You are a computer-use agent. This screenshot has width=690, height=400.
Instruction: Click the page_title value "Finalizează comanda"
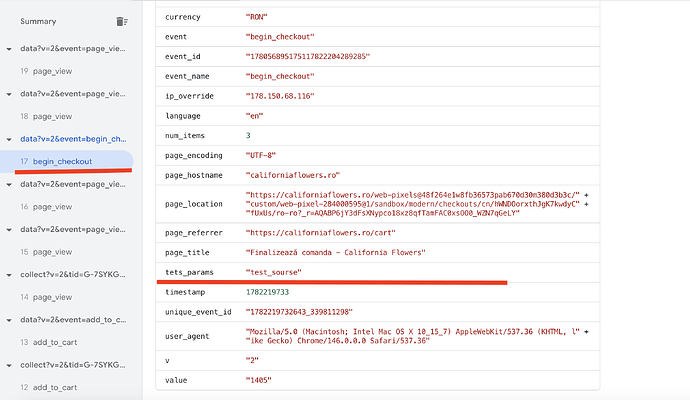point(335,253)
